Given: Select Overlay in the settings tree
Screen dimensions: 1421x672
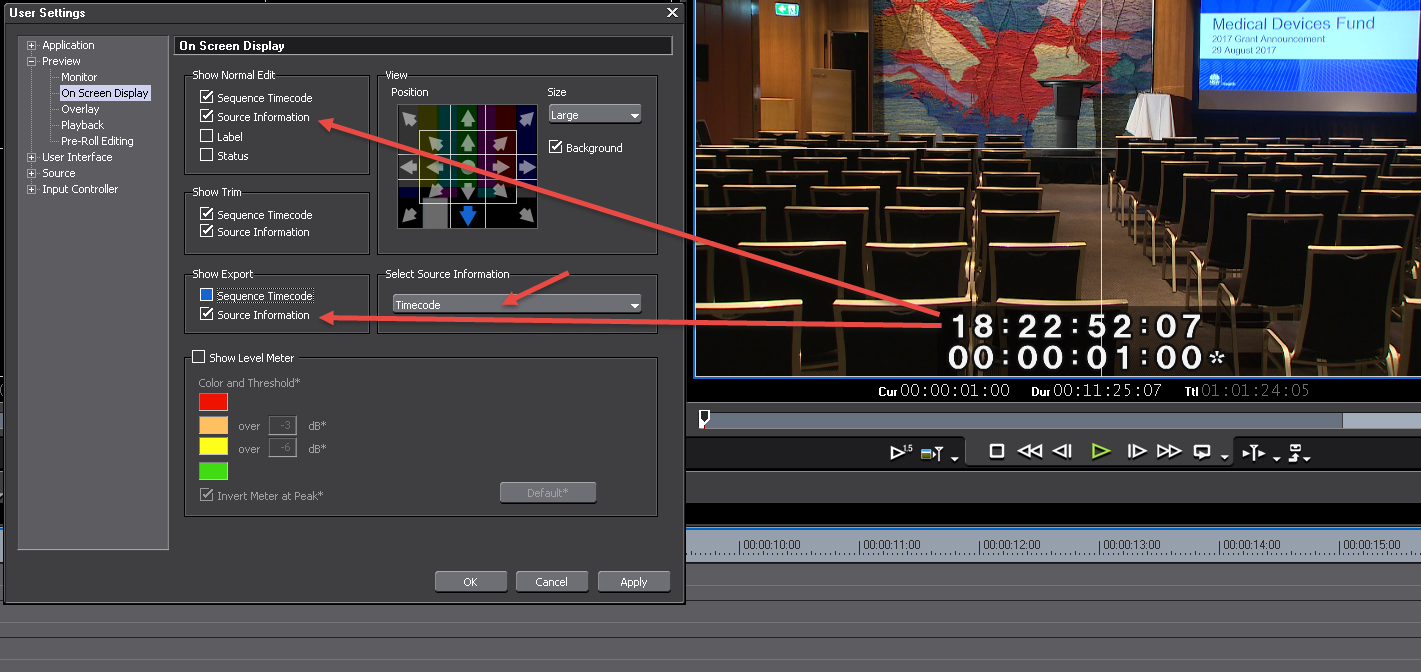Looking at the screenshot, I should pyautogui.click(x=80, y=109).
